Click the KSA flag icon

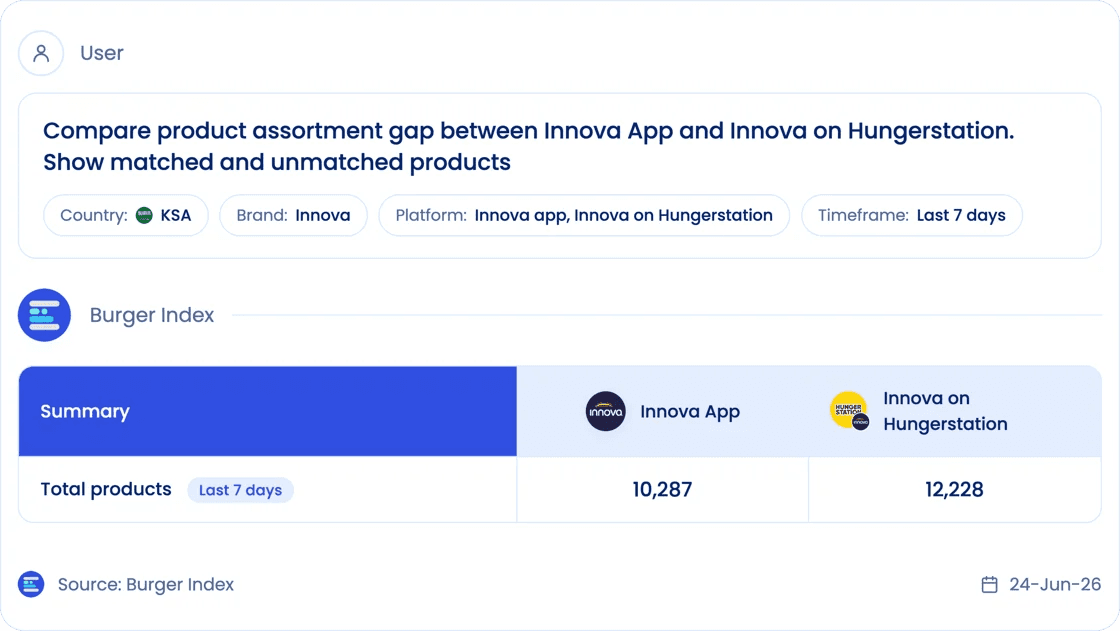144,215
